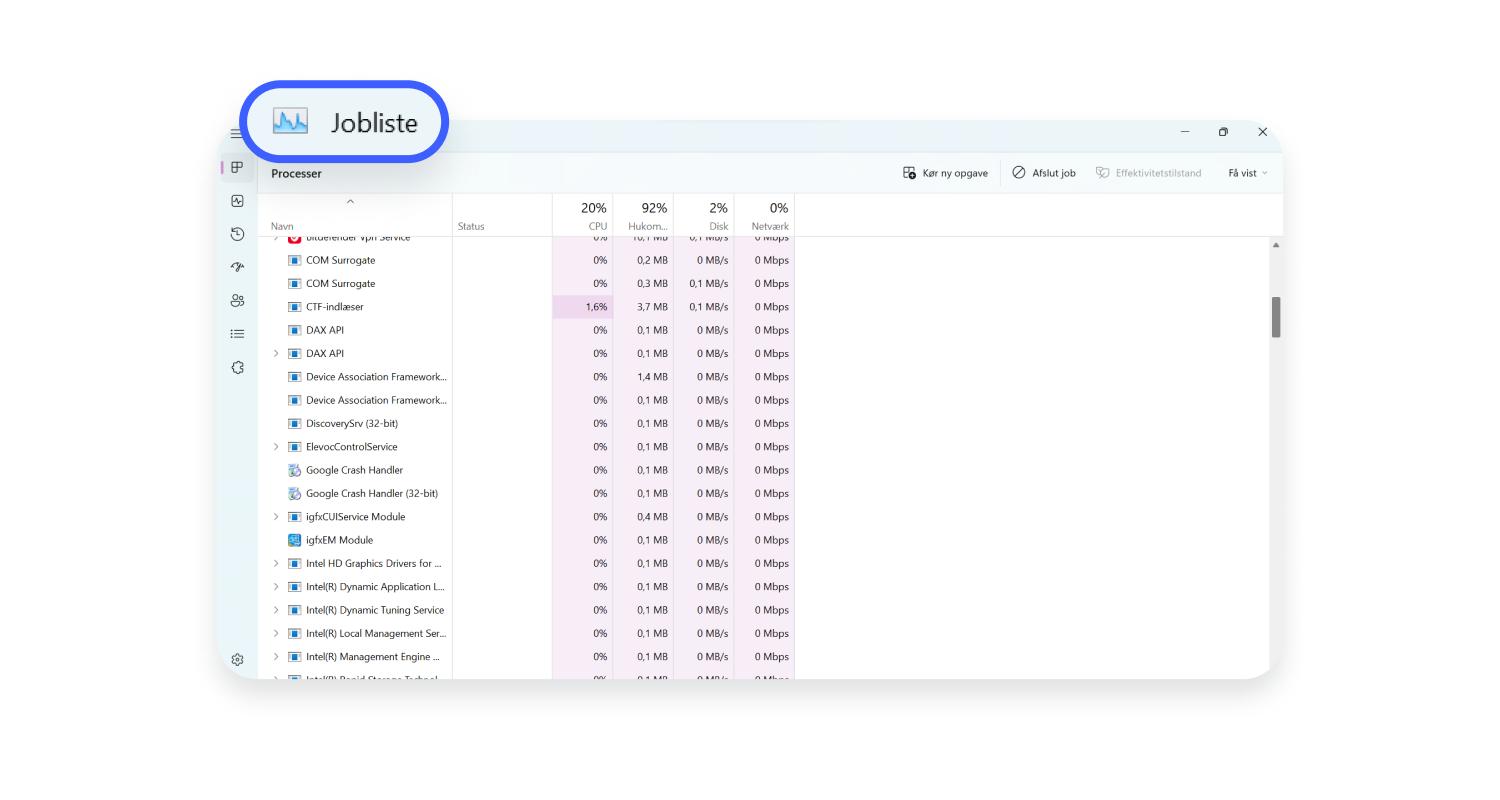The width and height of the screenshot is (1500, 800).
Task: Select Intel(R) Dynamic Tuning Service name
Action: (375, 610)
